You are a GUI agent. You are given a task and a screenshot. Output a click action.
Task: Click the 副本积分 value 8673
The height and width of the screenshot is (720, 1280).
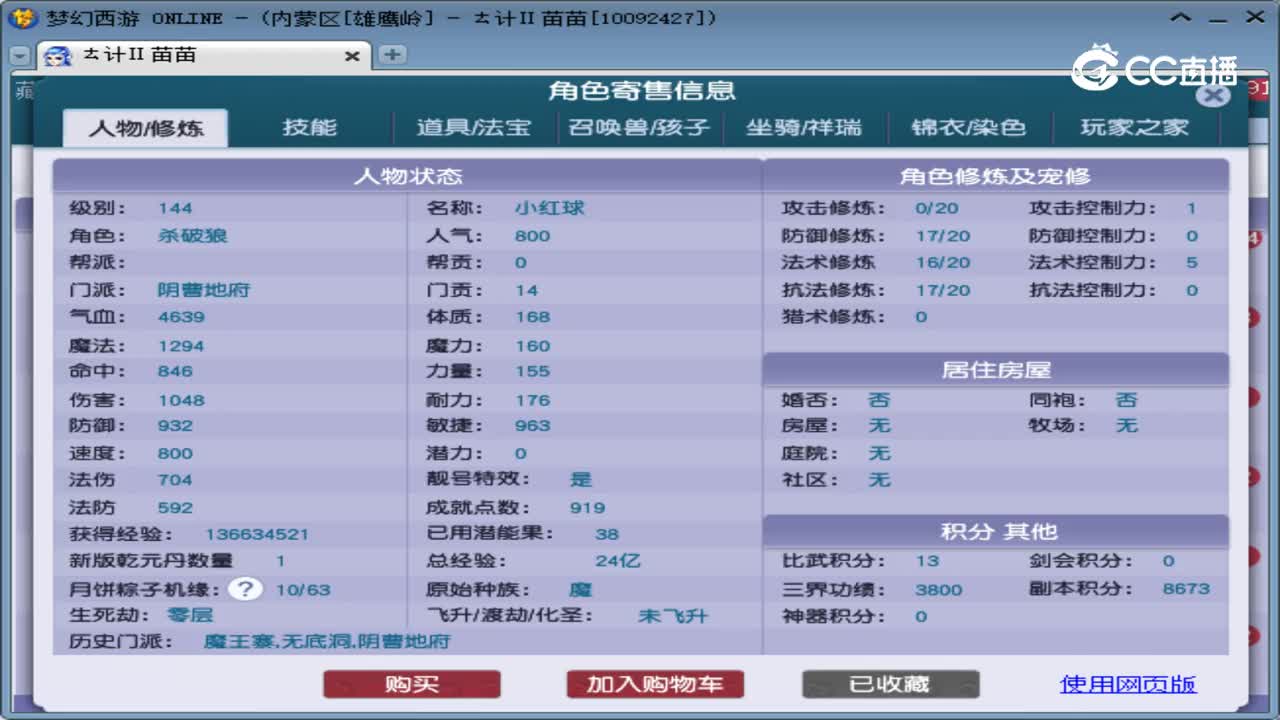(1186, 588)
